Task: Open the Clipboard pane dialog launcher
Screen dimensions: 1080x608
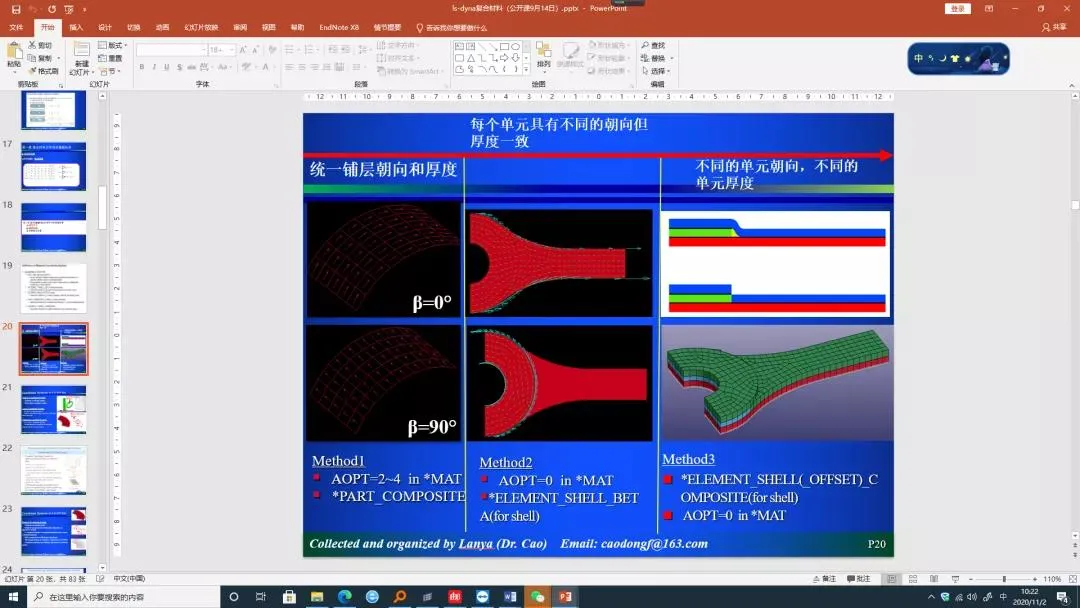Action: 61,85
